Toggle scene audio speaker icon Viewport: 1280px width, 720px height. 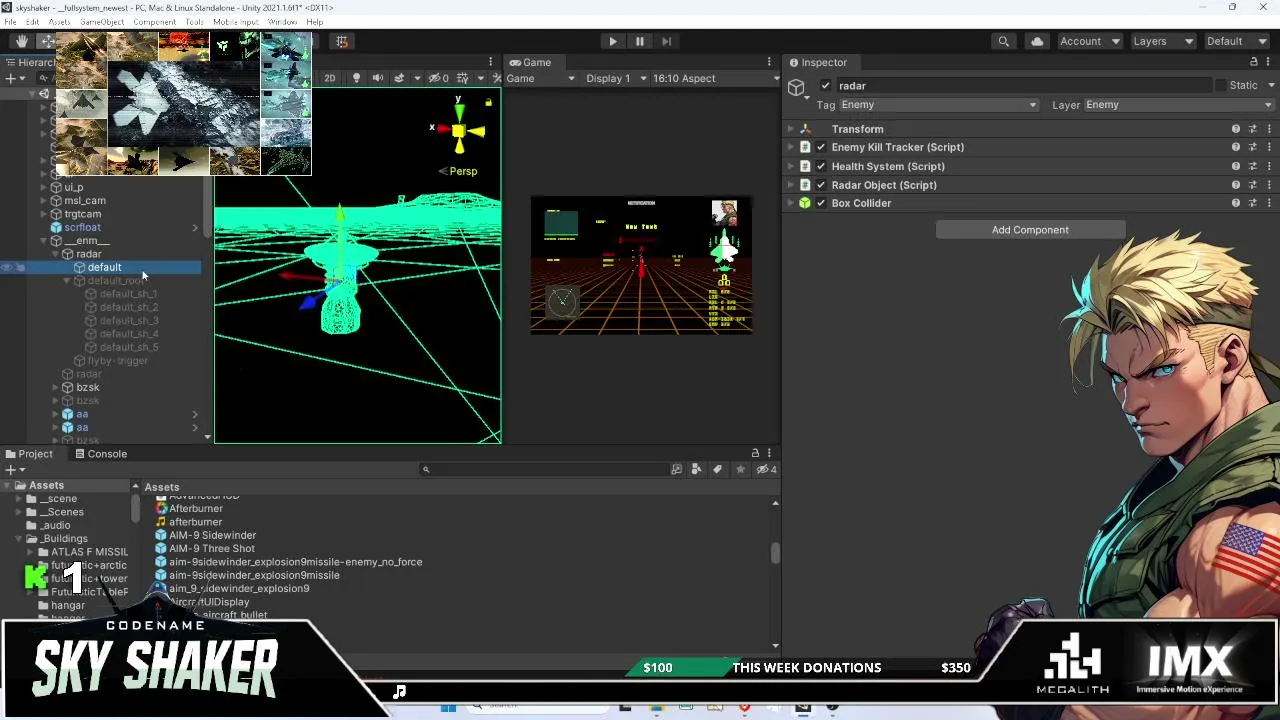[378, 78]
